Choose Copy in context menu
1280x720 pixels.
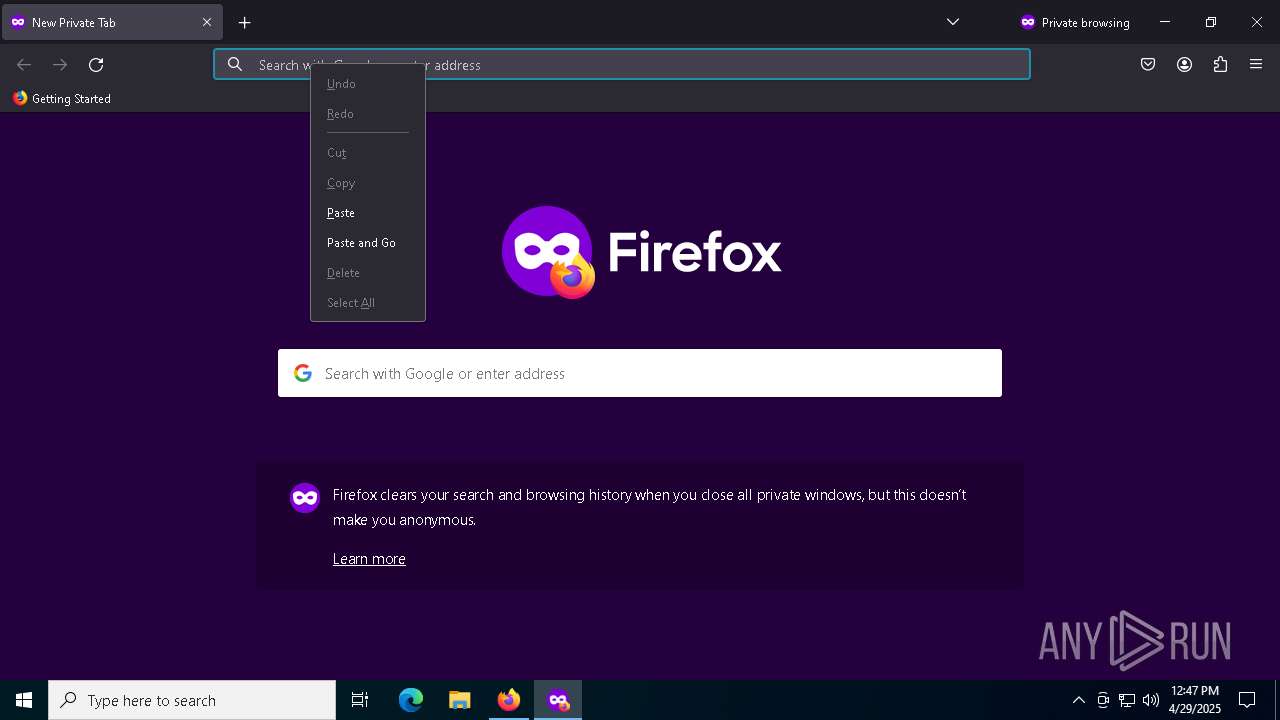[x=368, y=183]
